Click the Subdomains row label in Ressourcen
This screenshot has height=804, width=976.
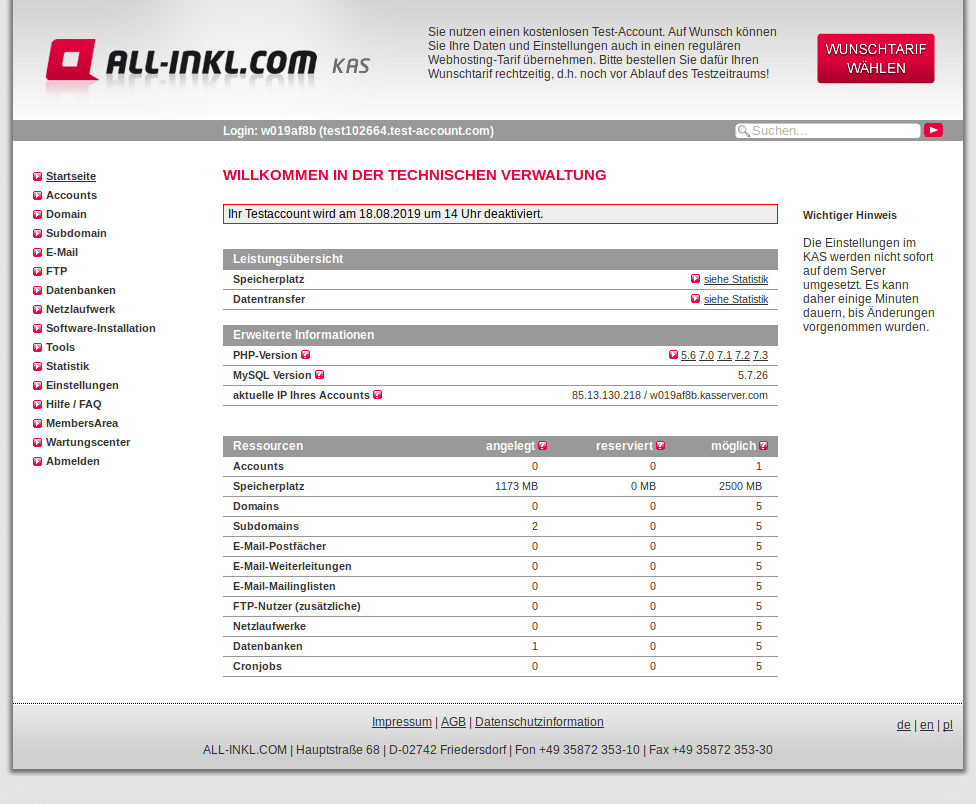pos(266,526)
